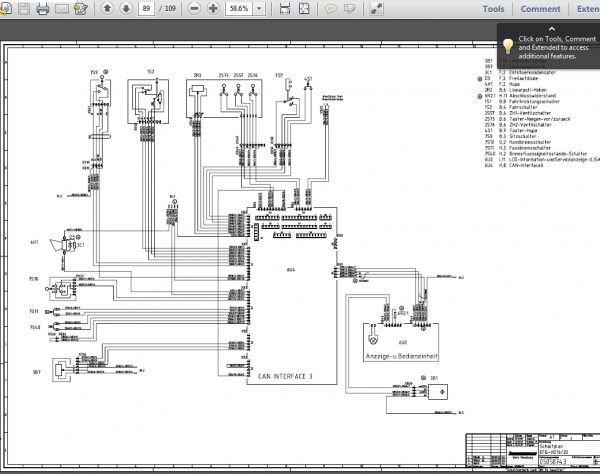Screen dimensions: 600x474
Task: Click legend entry 'Handbremsschalter'
Action: 530,142
